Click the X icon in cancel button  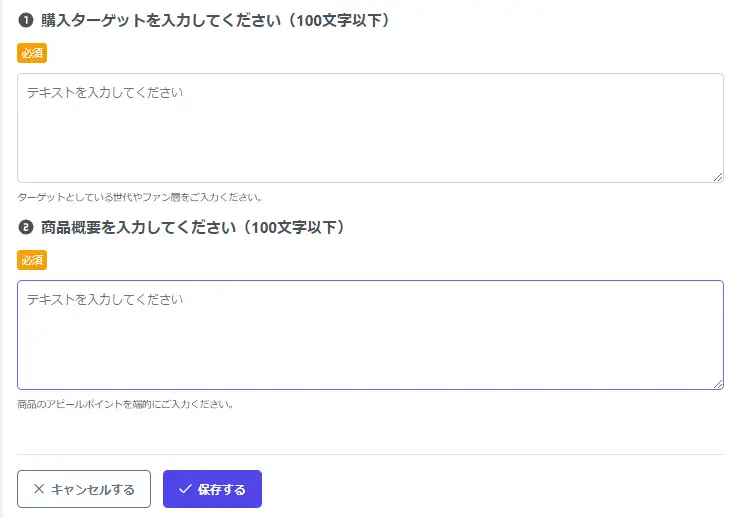click(x=39, y=489)
